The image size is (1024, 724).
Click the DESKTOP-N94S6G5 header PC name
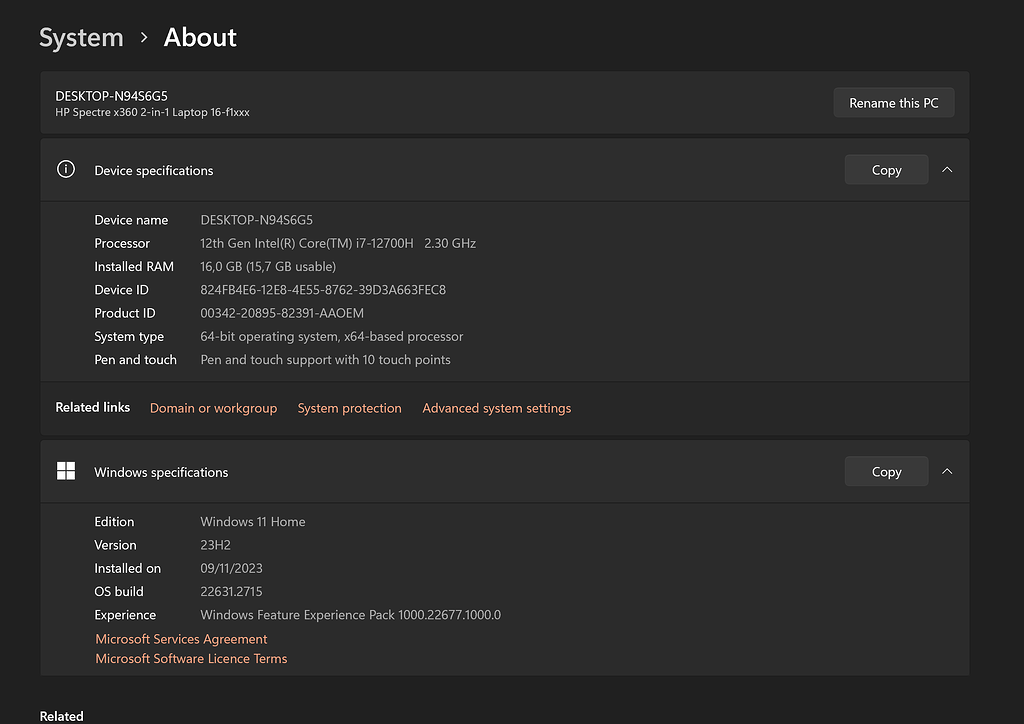coord(112,96)
